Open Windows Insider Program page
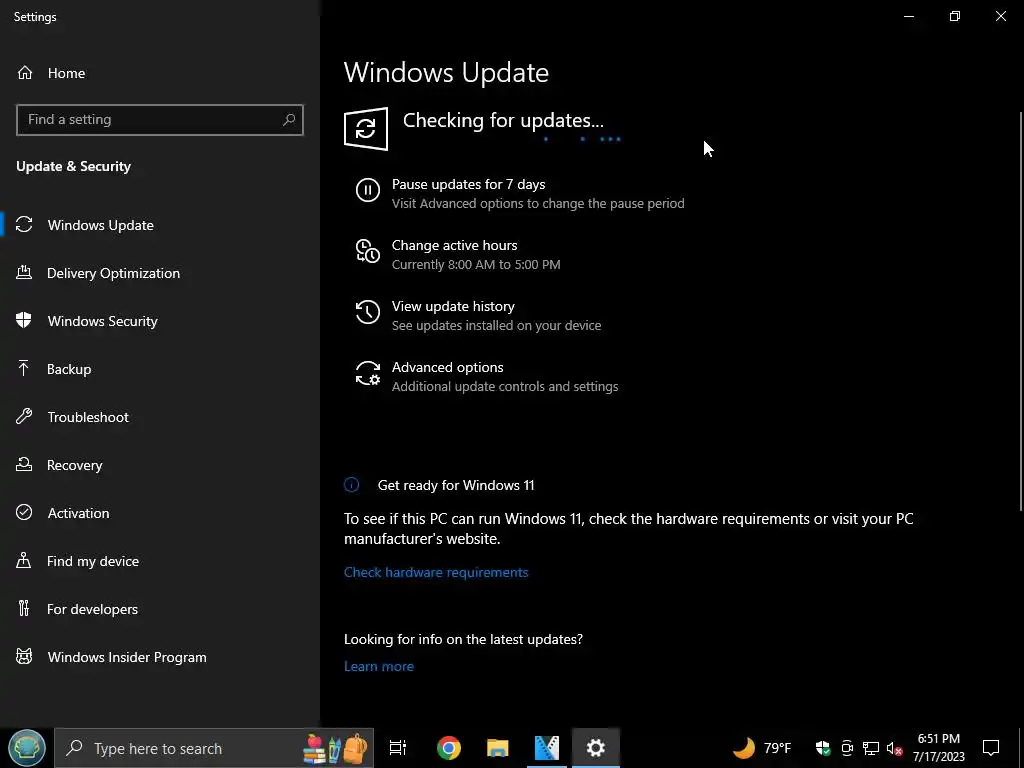The width and height of the screenshot is (1024, 768). pyautogui.click(x=160, y=657)
